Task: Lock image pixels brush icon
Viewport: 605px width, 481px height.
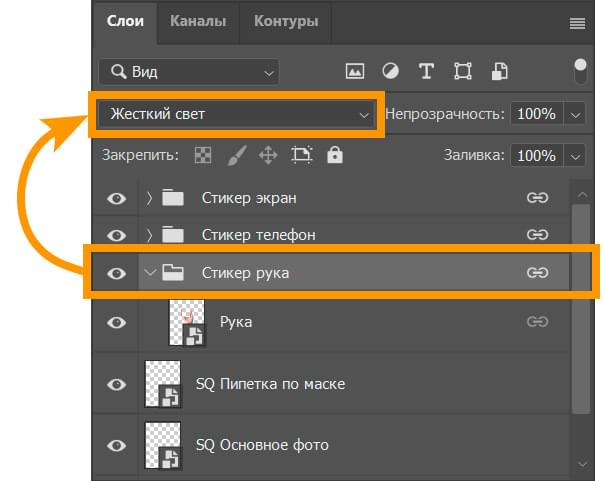Action: tap(237, 155)
